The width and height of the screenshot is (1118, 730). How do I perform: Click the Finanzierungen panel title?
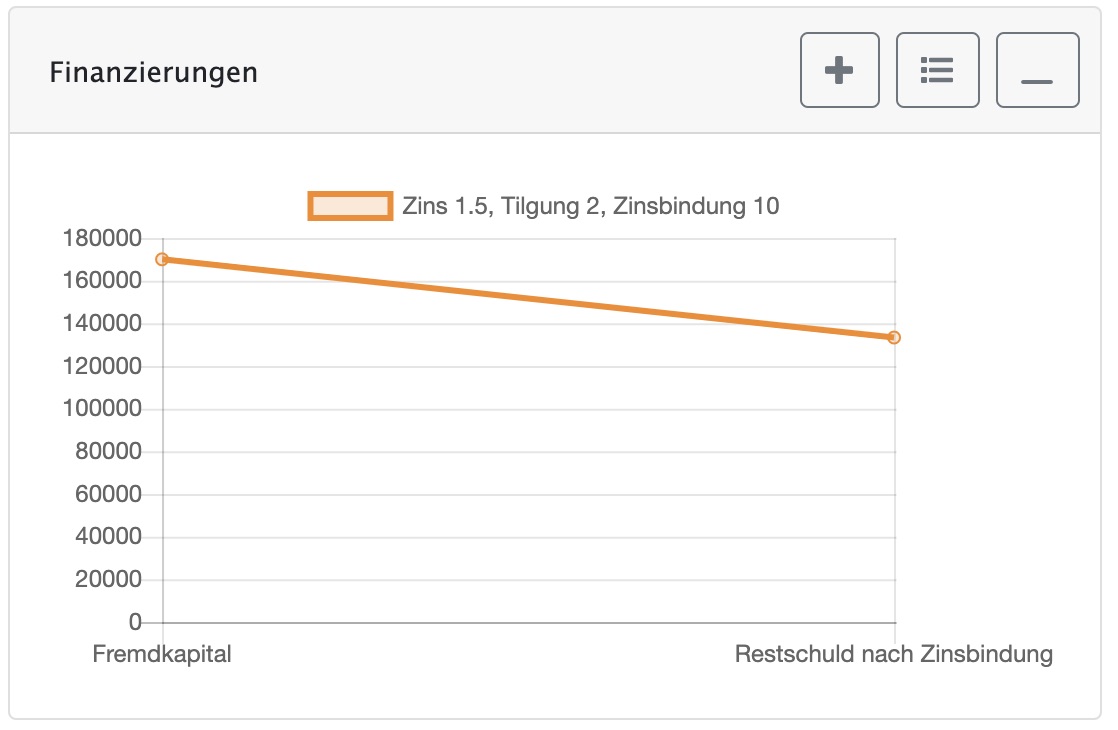pos(153,73)
